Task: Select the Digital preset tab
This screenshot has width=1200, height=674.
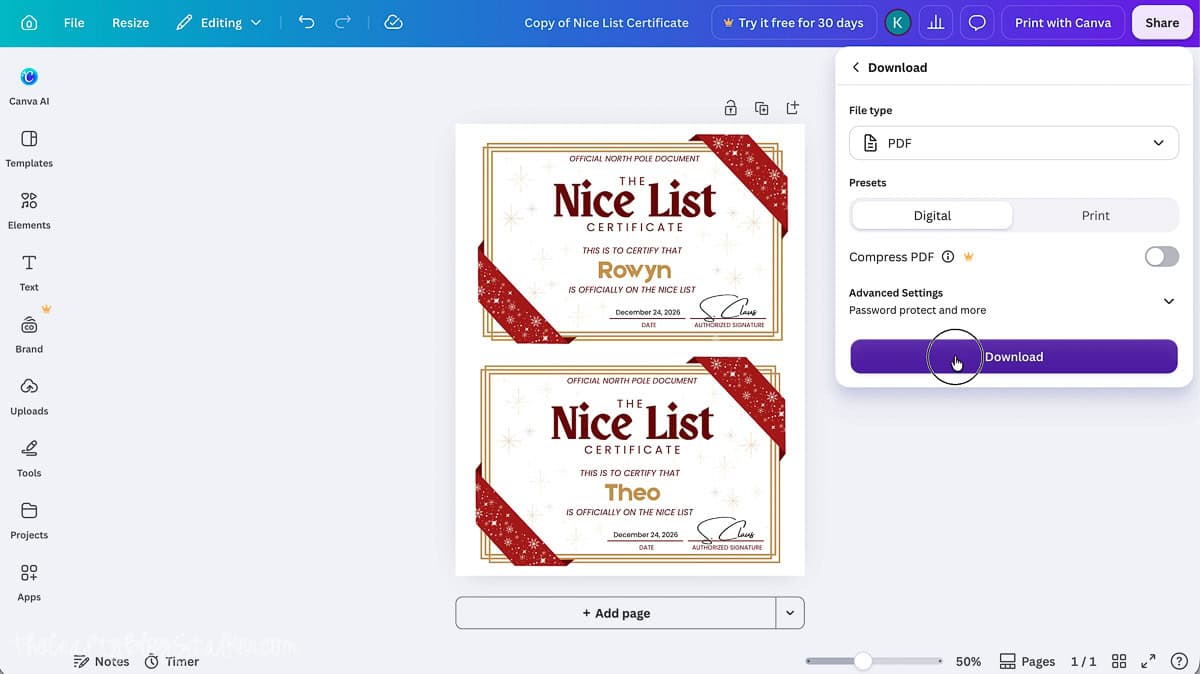Action: click(932, 215)
